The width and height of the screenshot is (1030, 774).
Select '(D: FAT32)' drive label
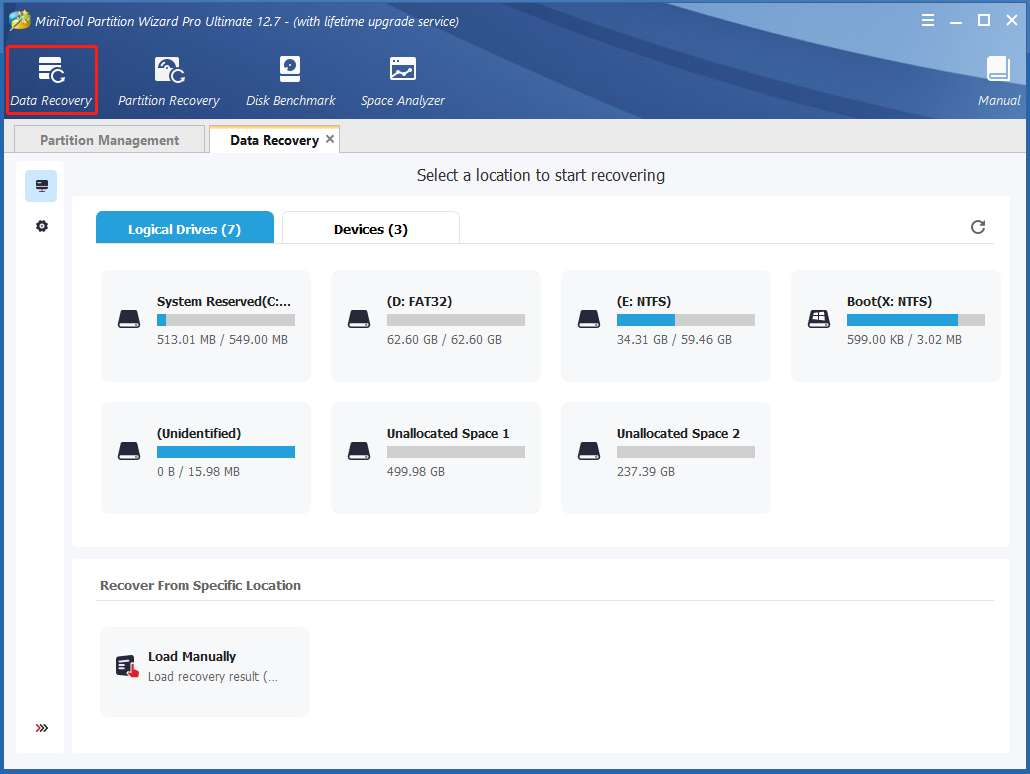coord(419,301)
